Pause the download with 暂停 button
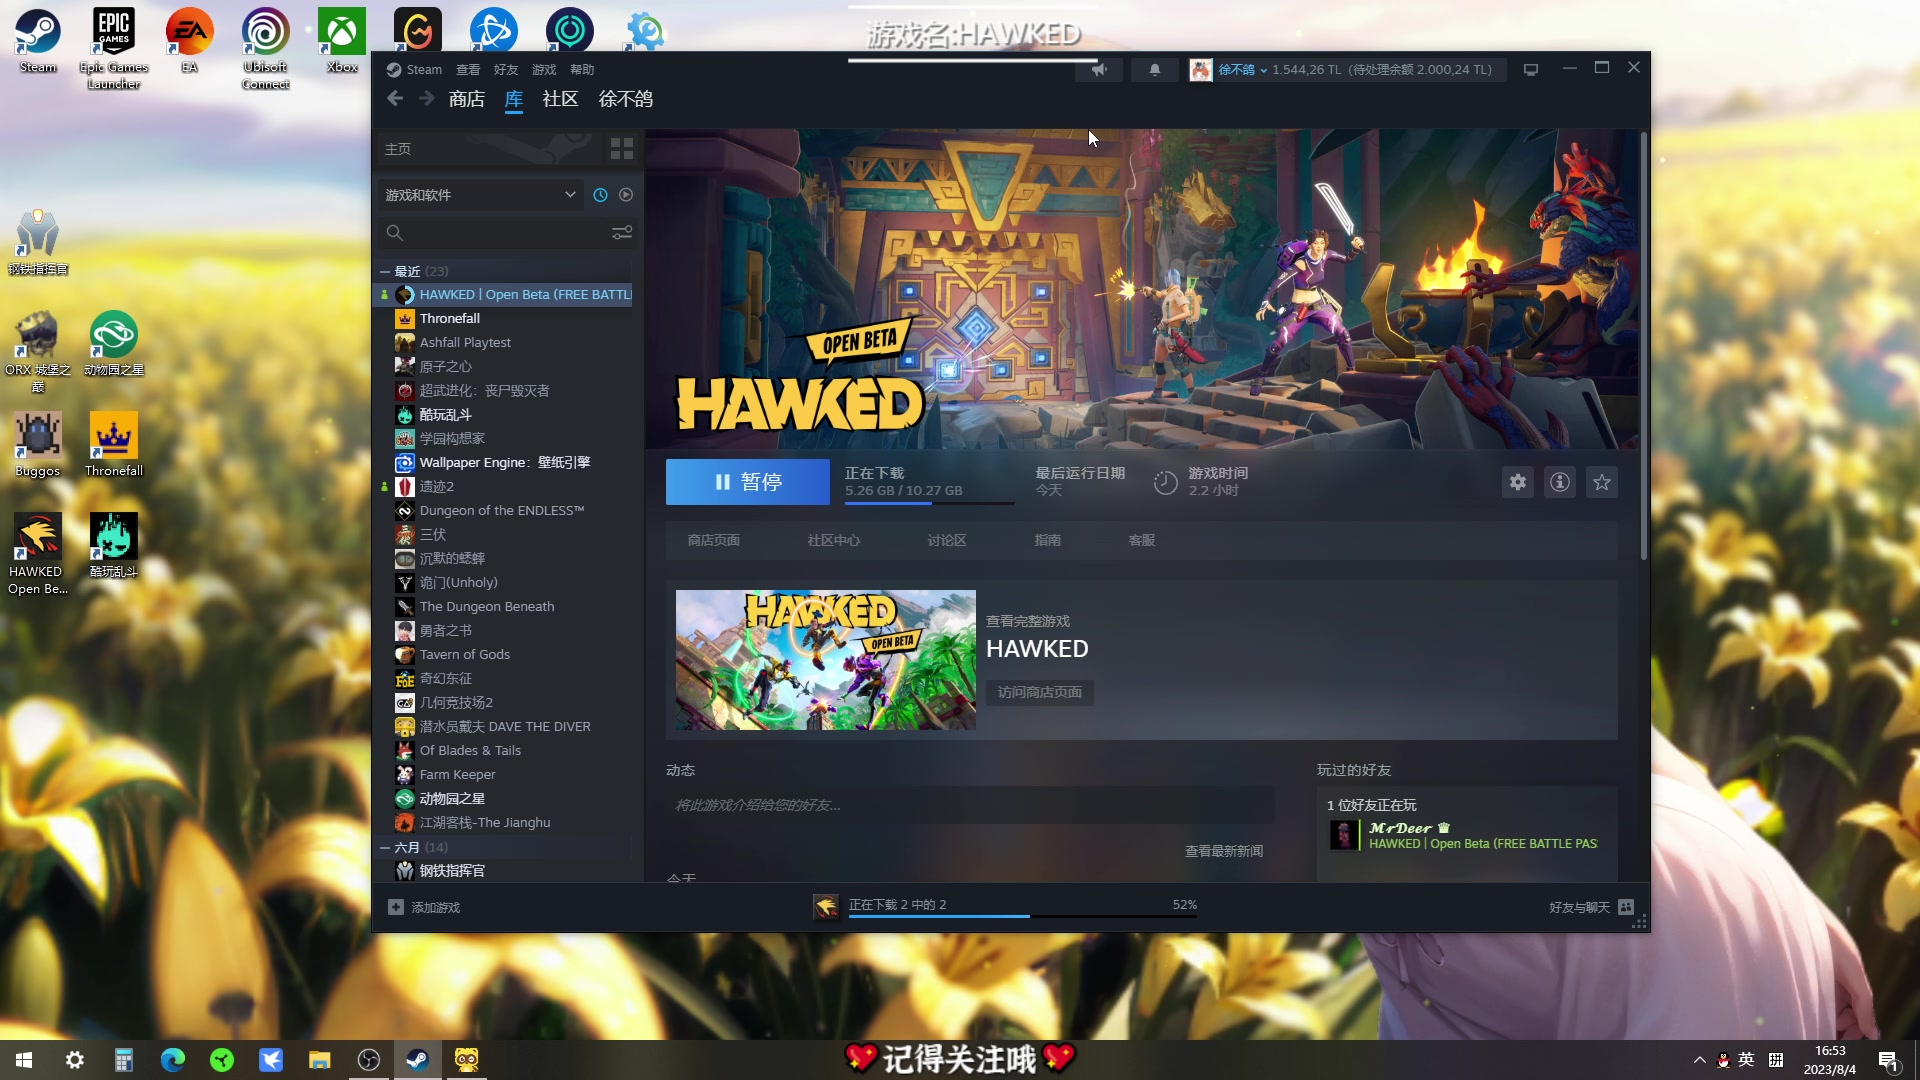 [748, 482]
